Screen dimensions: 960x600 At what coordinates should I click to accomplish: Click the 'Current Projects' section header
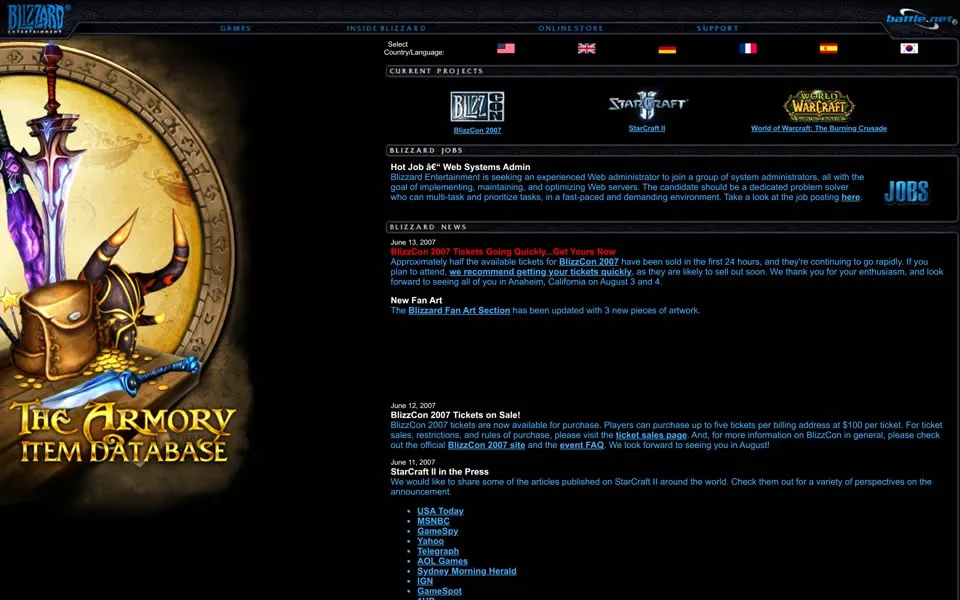tap(436, 71)
